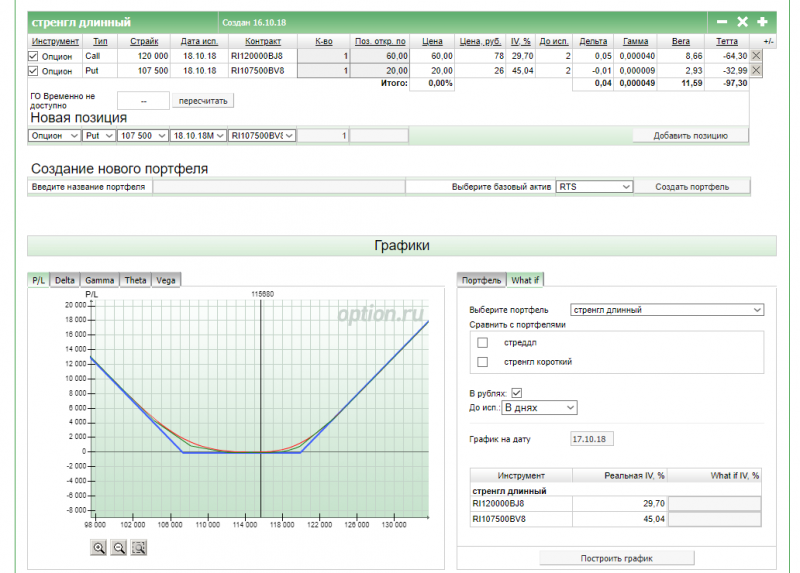Expand the 'В днях' dropdown
Image resolution: width=800 pixels, height=573 pixels.
pyautogui.click(x=539, y=408)
